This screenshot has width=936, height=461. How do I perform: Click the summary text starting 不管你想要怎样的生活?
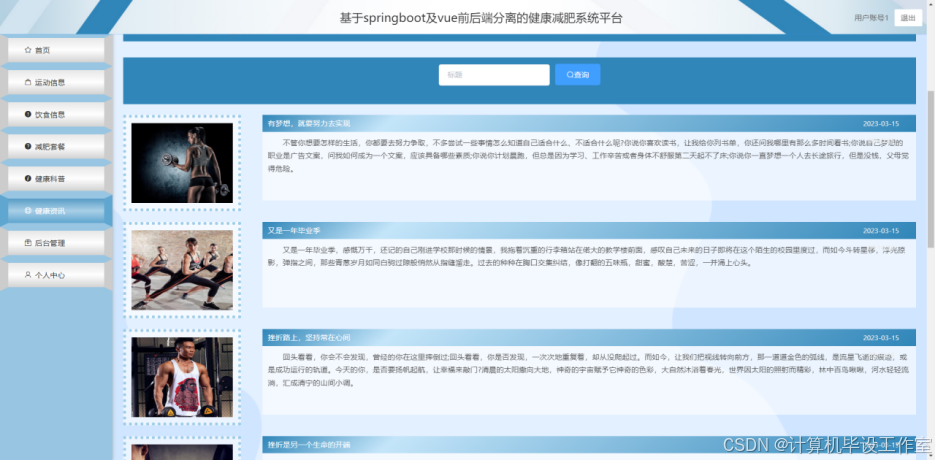(589, 156)
